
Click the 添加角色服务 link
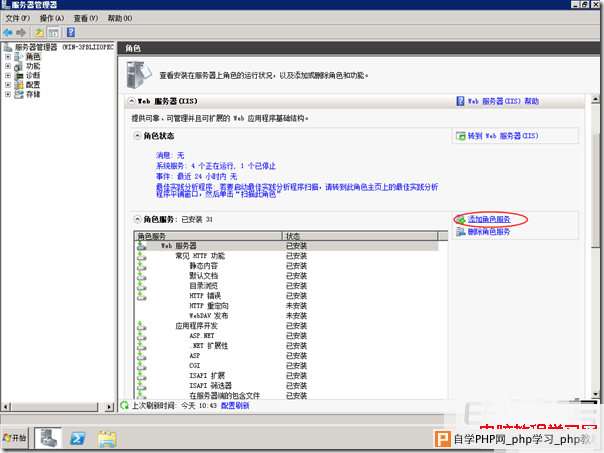point(488,219)
